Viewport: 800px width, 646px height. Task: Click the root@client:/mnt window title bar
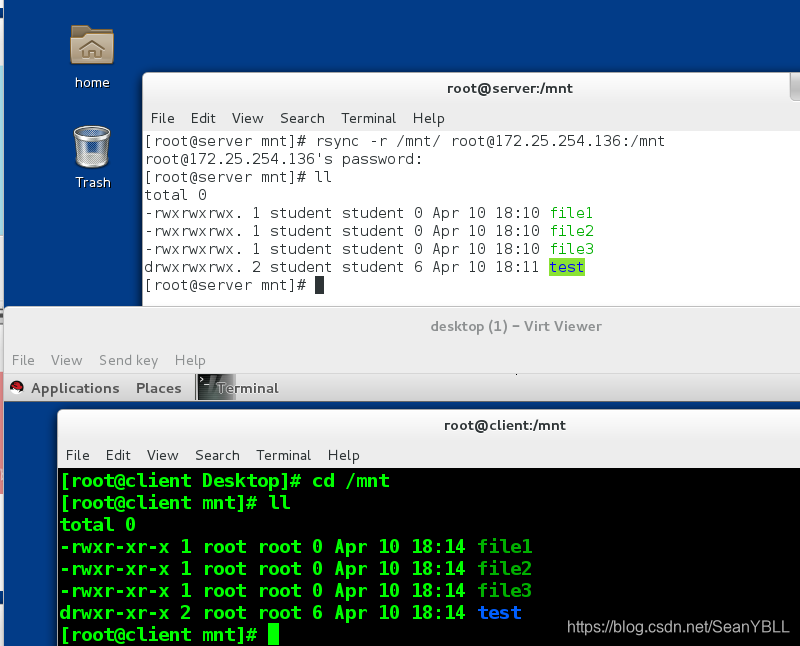(505, 425)
